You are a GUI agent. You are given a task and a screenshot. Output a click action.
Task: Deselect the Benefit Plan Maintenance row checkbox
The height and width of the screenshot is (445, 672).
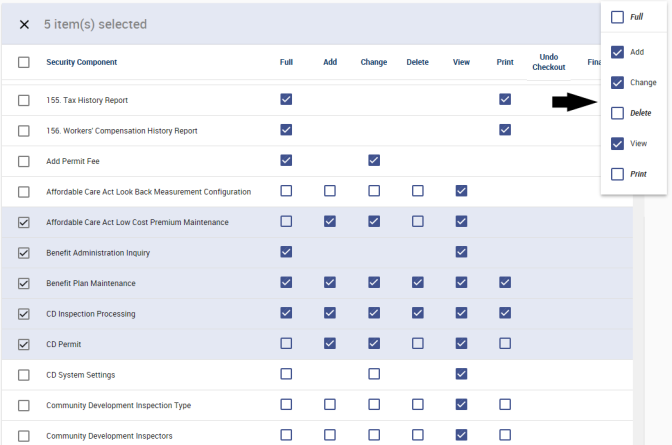click(x=24, y=283)
